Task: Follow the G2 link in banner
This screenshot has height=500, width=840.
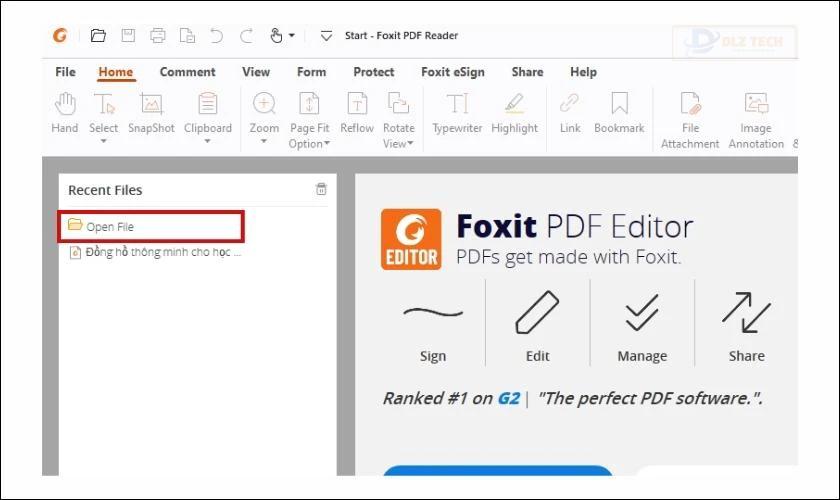Action: point(508,398)
